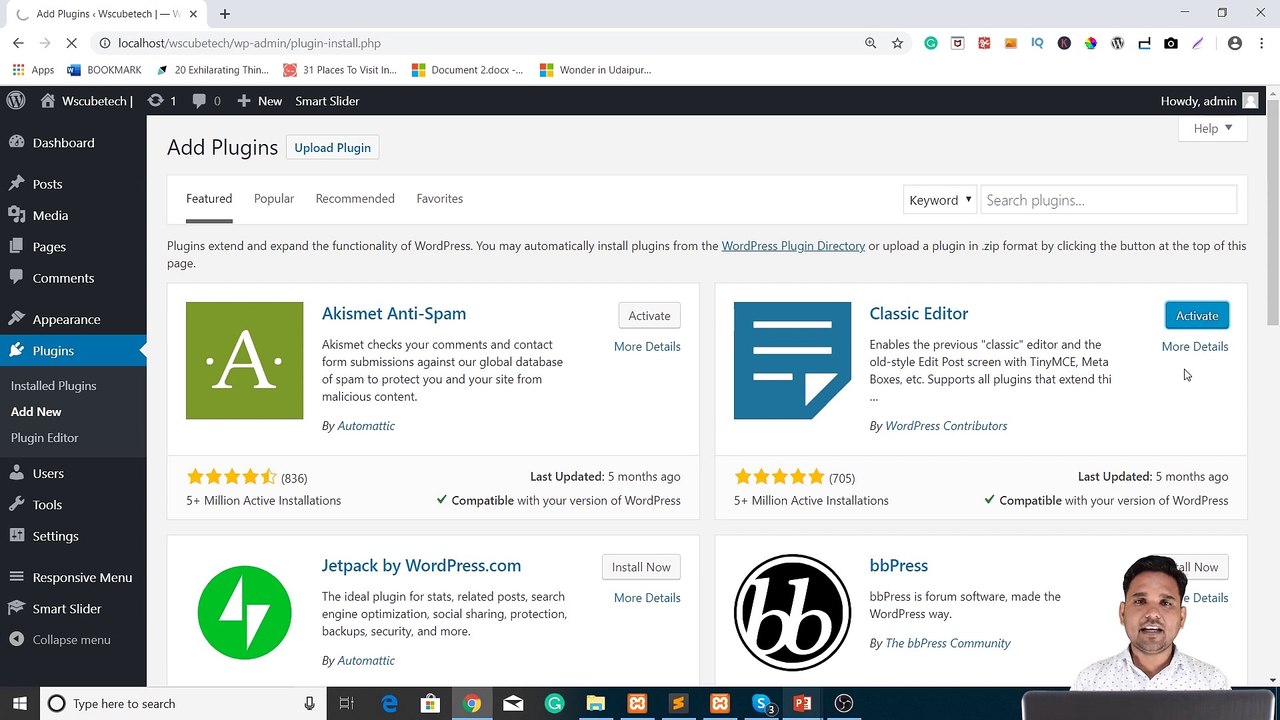Stop loading the page
Screen dimensions: 1280x720
(71, 43)
